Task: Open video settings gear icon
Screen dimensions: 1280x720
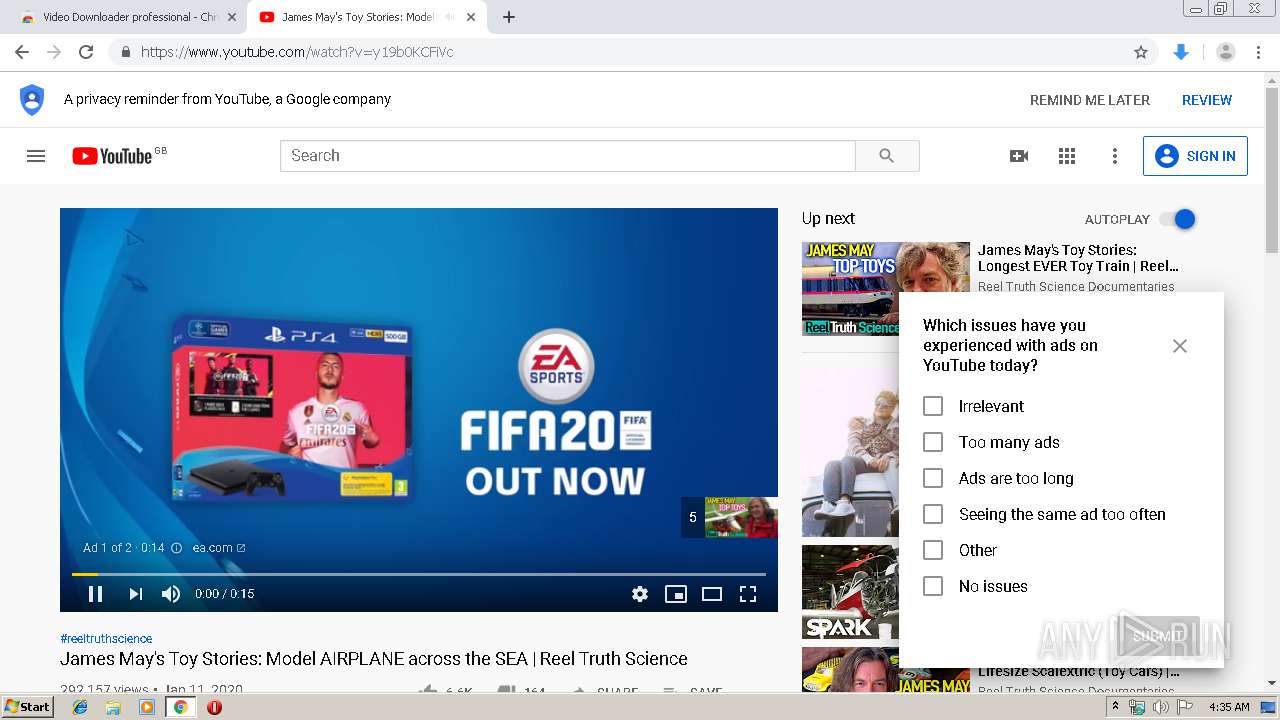Action: [640, 594]
